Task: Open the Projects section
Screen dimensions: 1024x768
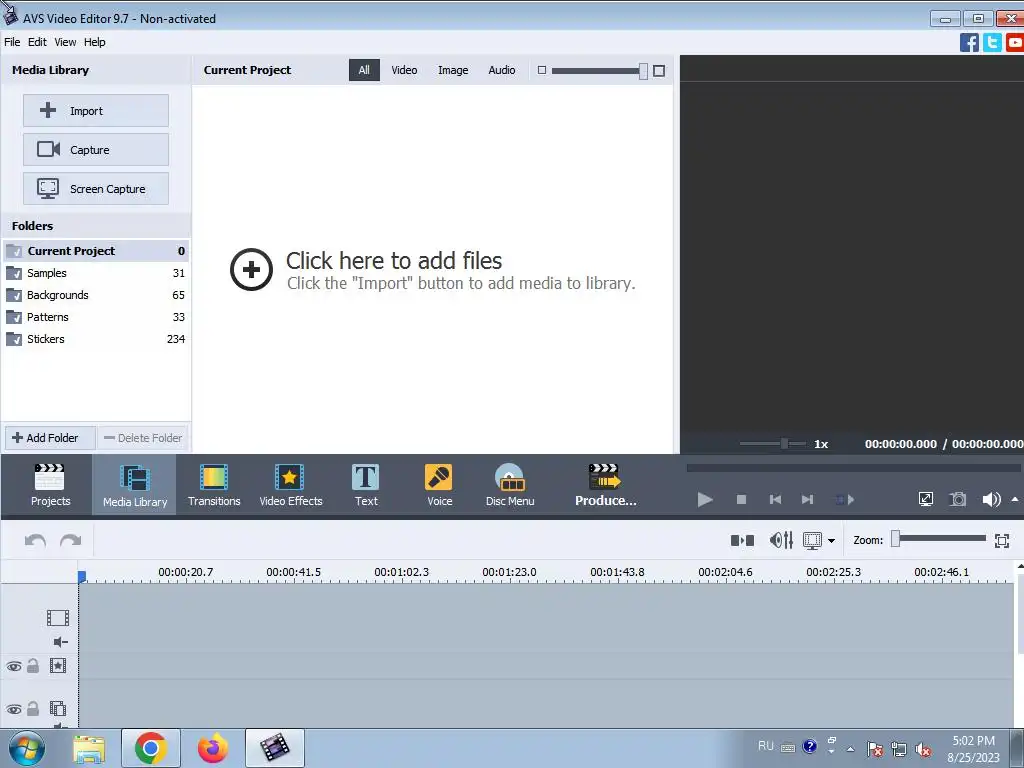Action: coord(50,485)
